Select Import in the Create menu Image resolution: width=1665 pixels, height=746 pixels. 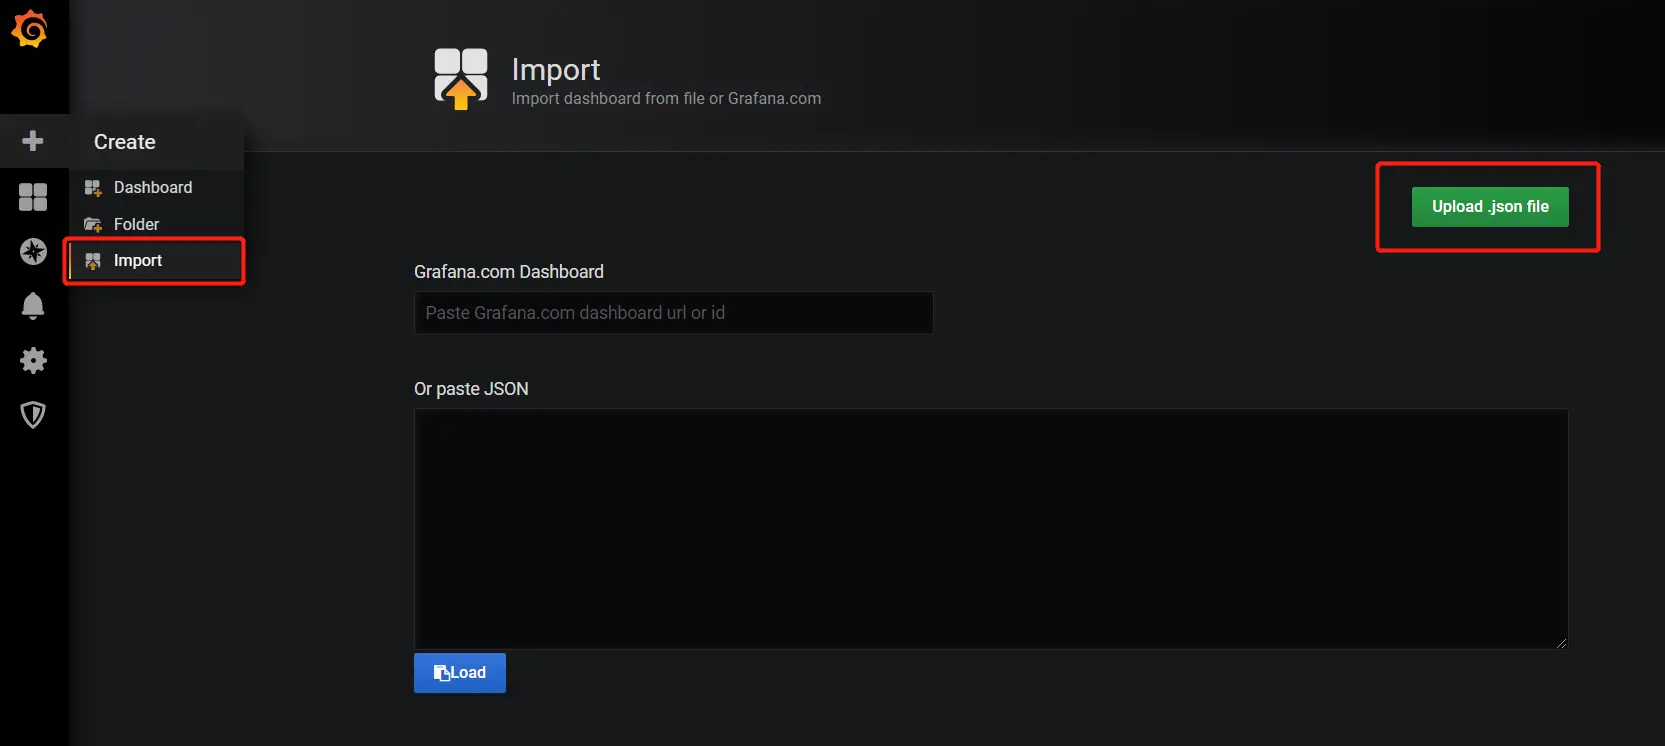click(155, 261)
